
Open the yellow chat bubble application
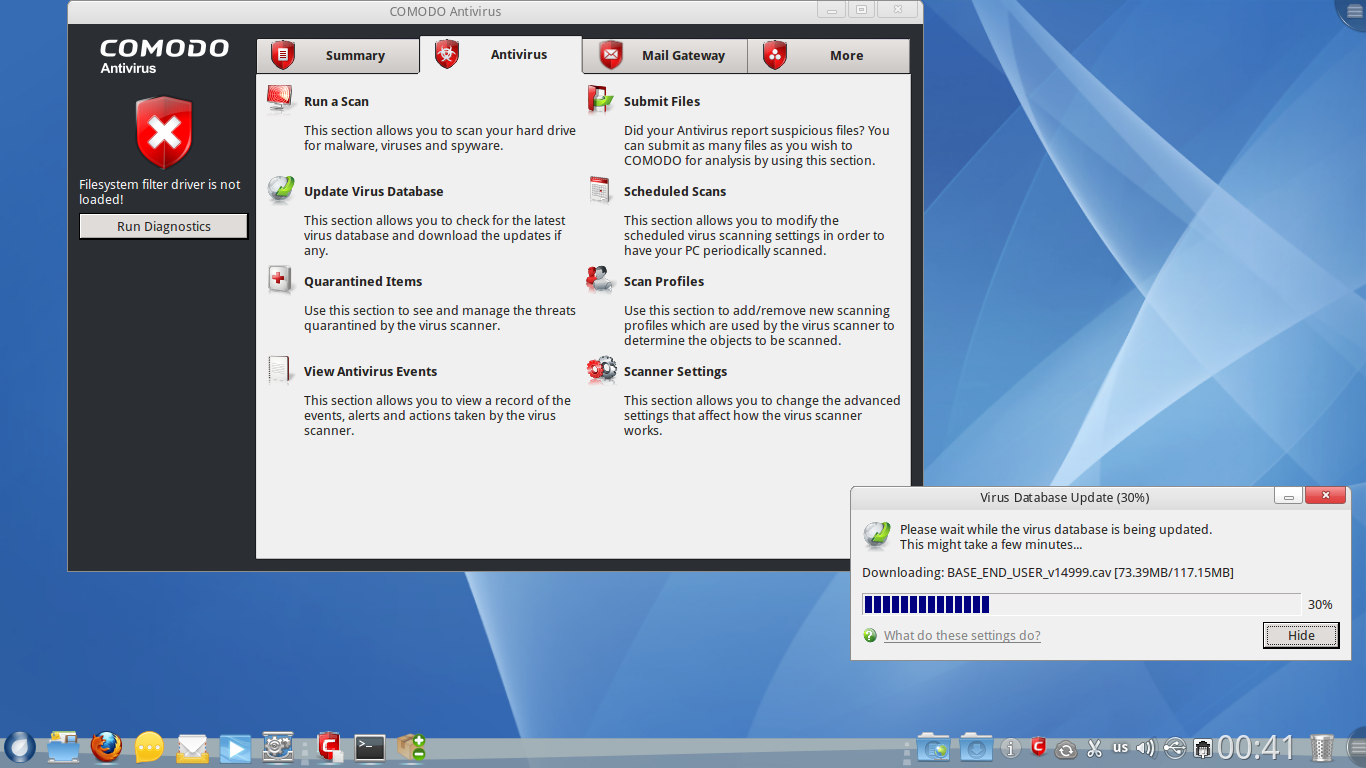click(149, 746)
